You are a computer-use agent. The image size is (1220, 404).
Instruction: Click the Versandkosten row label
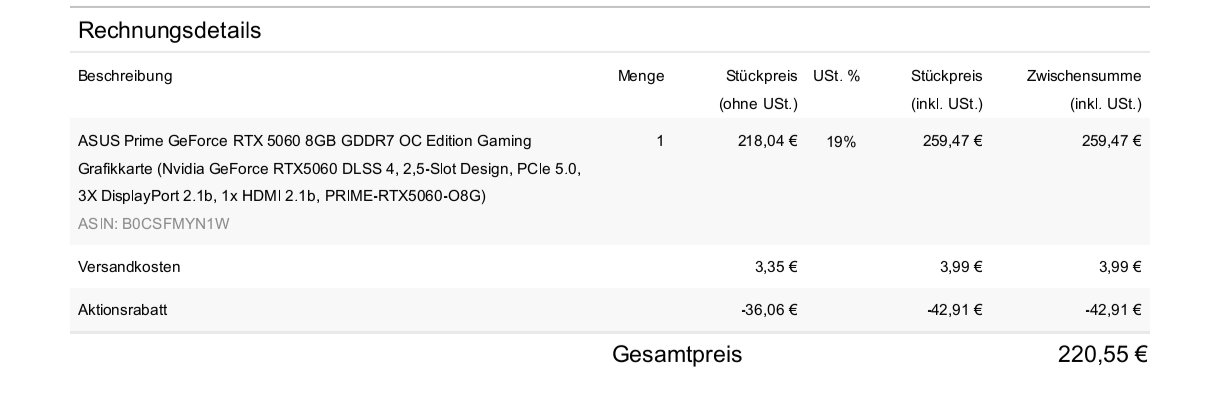pyautogui.click(x=129, y=267)
